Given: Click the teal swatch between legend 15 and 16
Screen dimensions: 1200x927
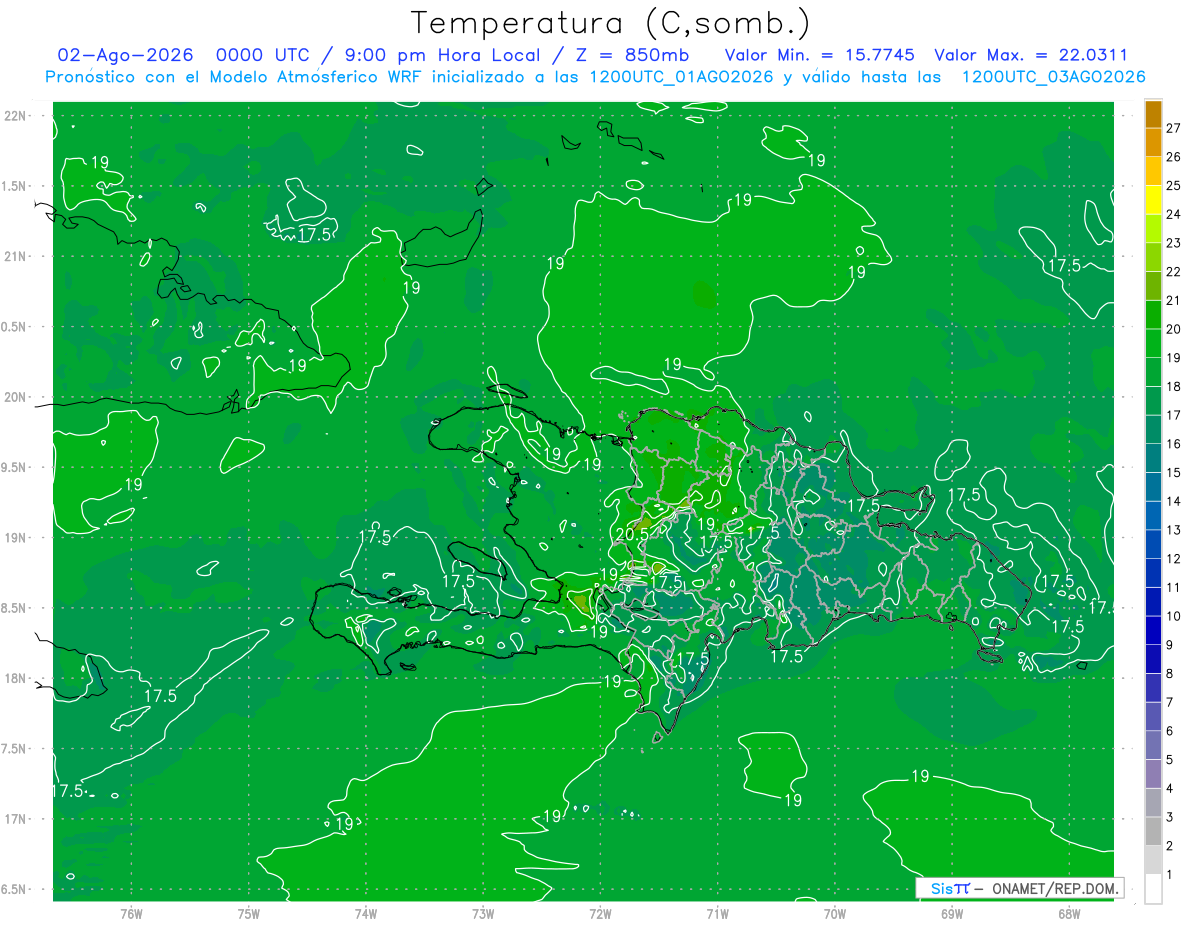Looking at the screenshot, I should [x=1153, y=458].
